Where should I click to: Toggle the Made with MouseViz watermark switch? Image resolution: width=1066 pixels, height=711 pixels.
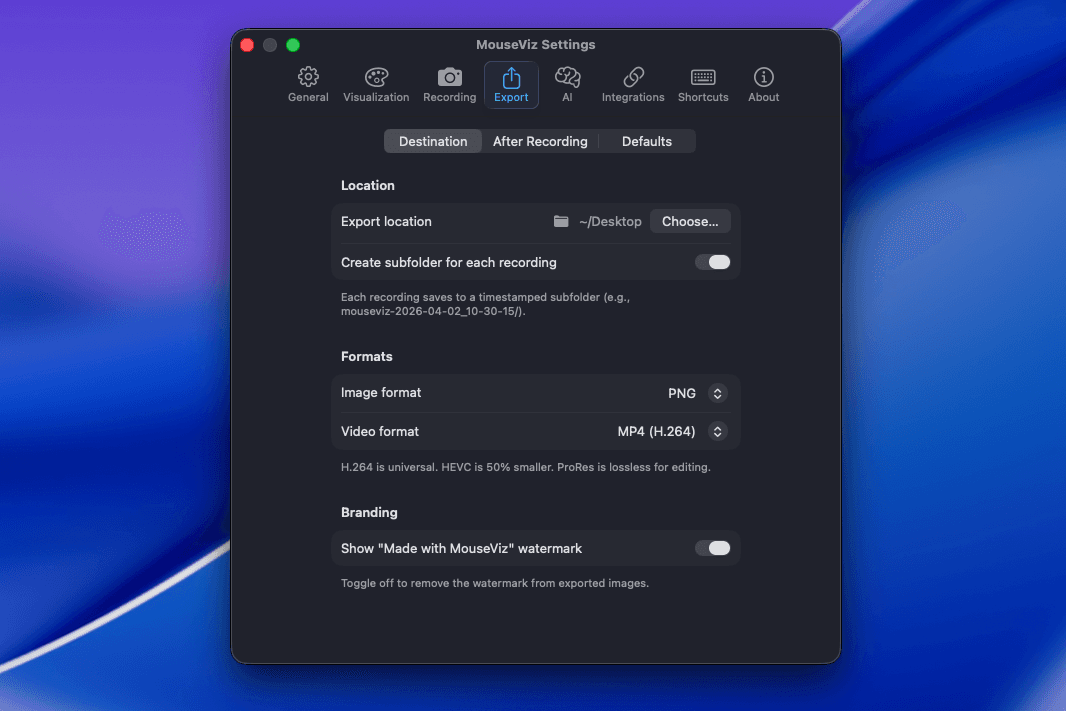[712, 549]
